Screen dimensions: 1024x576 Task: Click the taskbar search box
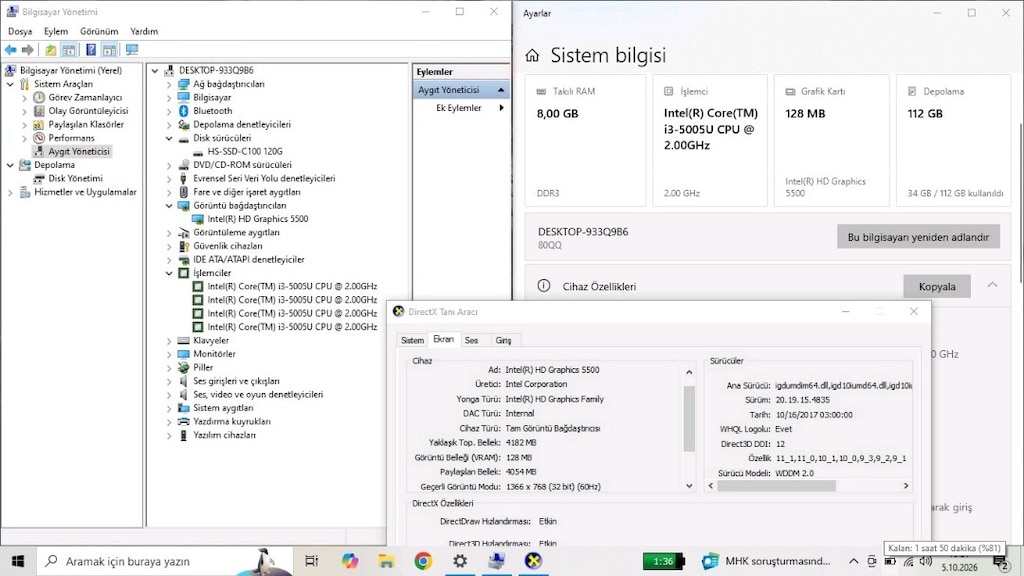click(165, 561)
